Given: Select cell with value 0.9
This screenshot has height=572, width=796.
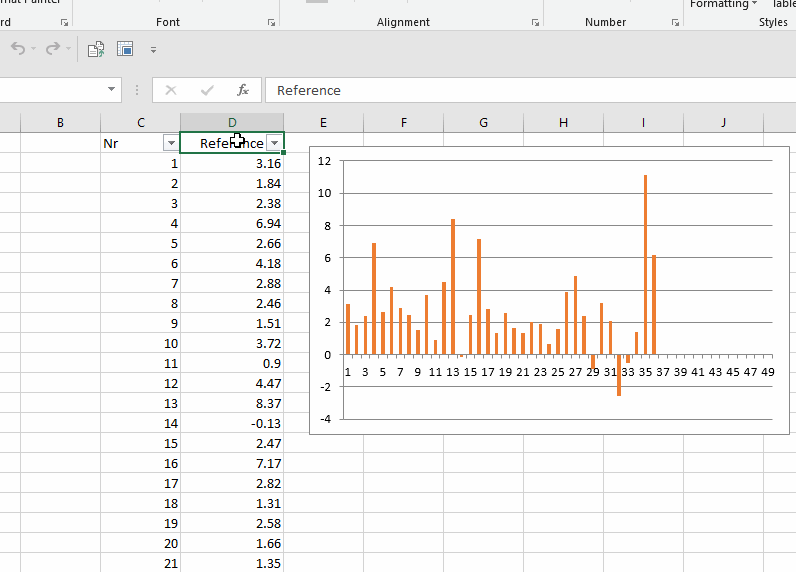Looking at the screenshot, I should pyautogui.click(x=232, y=363).
